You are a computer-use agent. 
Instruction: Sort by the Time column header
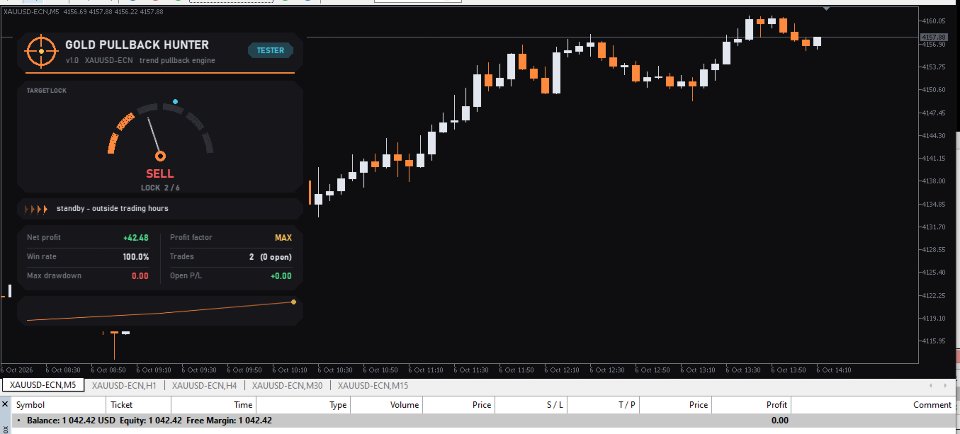214,405
